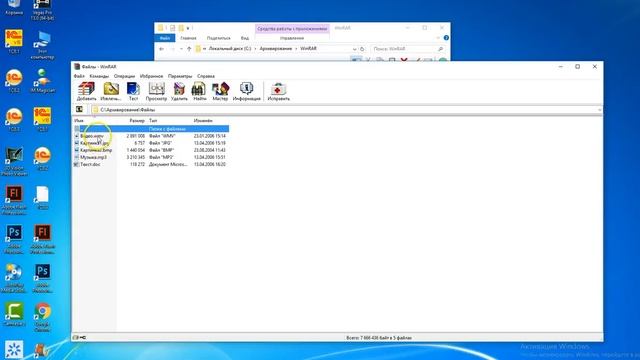
Task: Open the Google Chrome desktop shortcut
Action: [x=42, y=317]
